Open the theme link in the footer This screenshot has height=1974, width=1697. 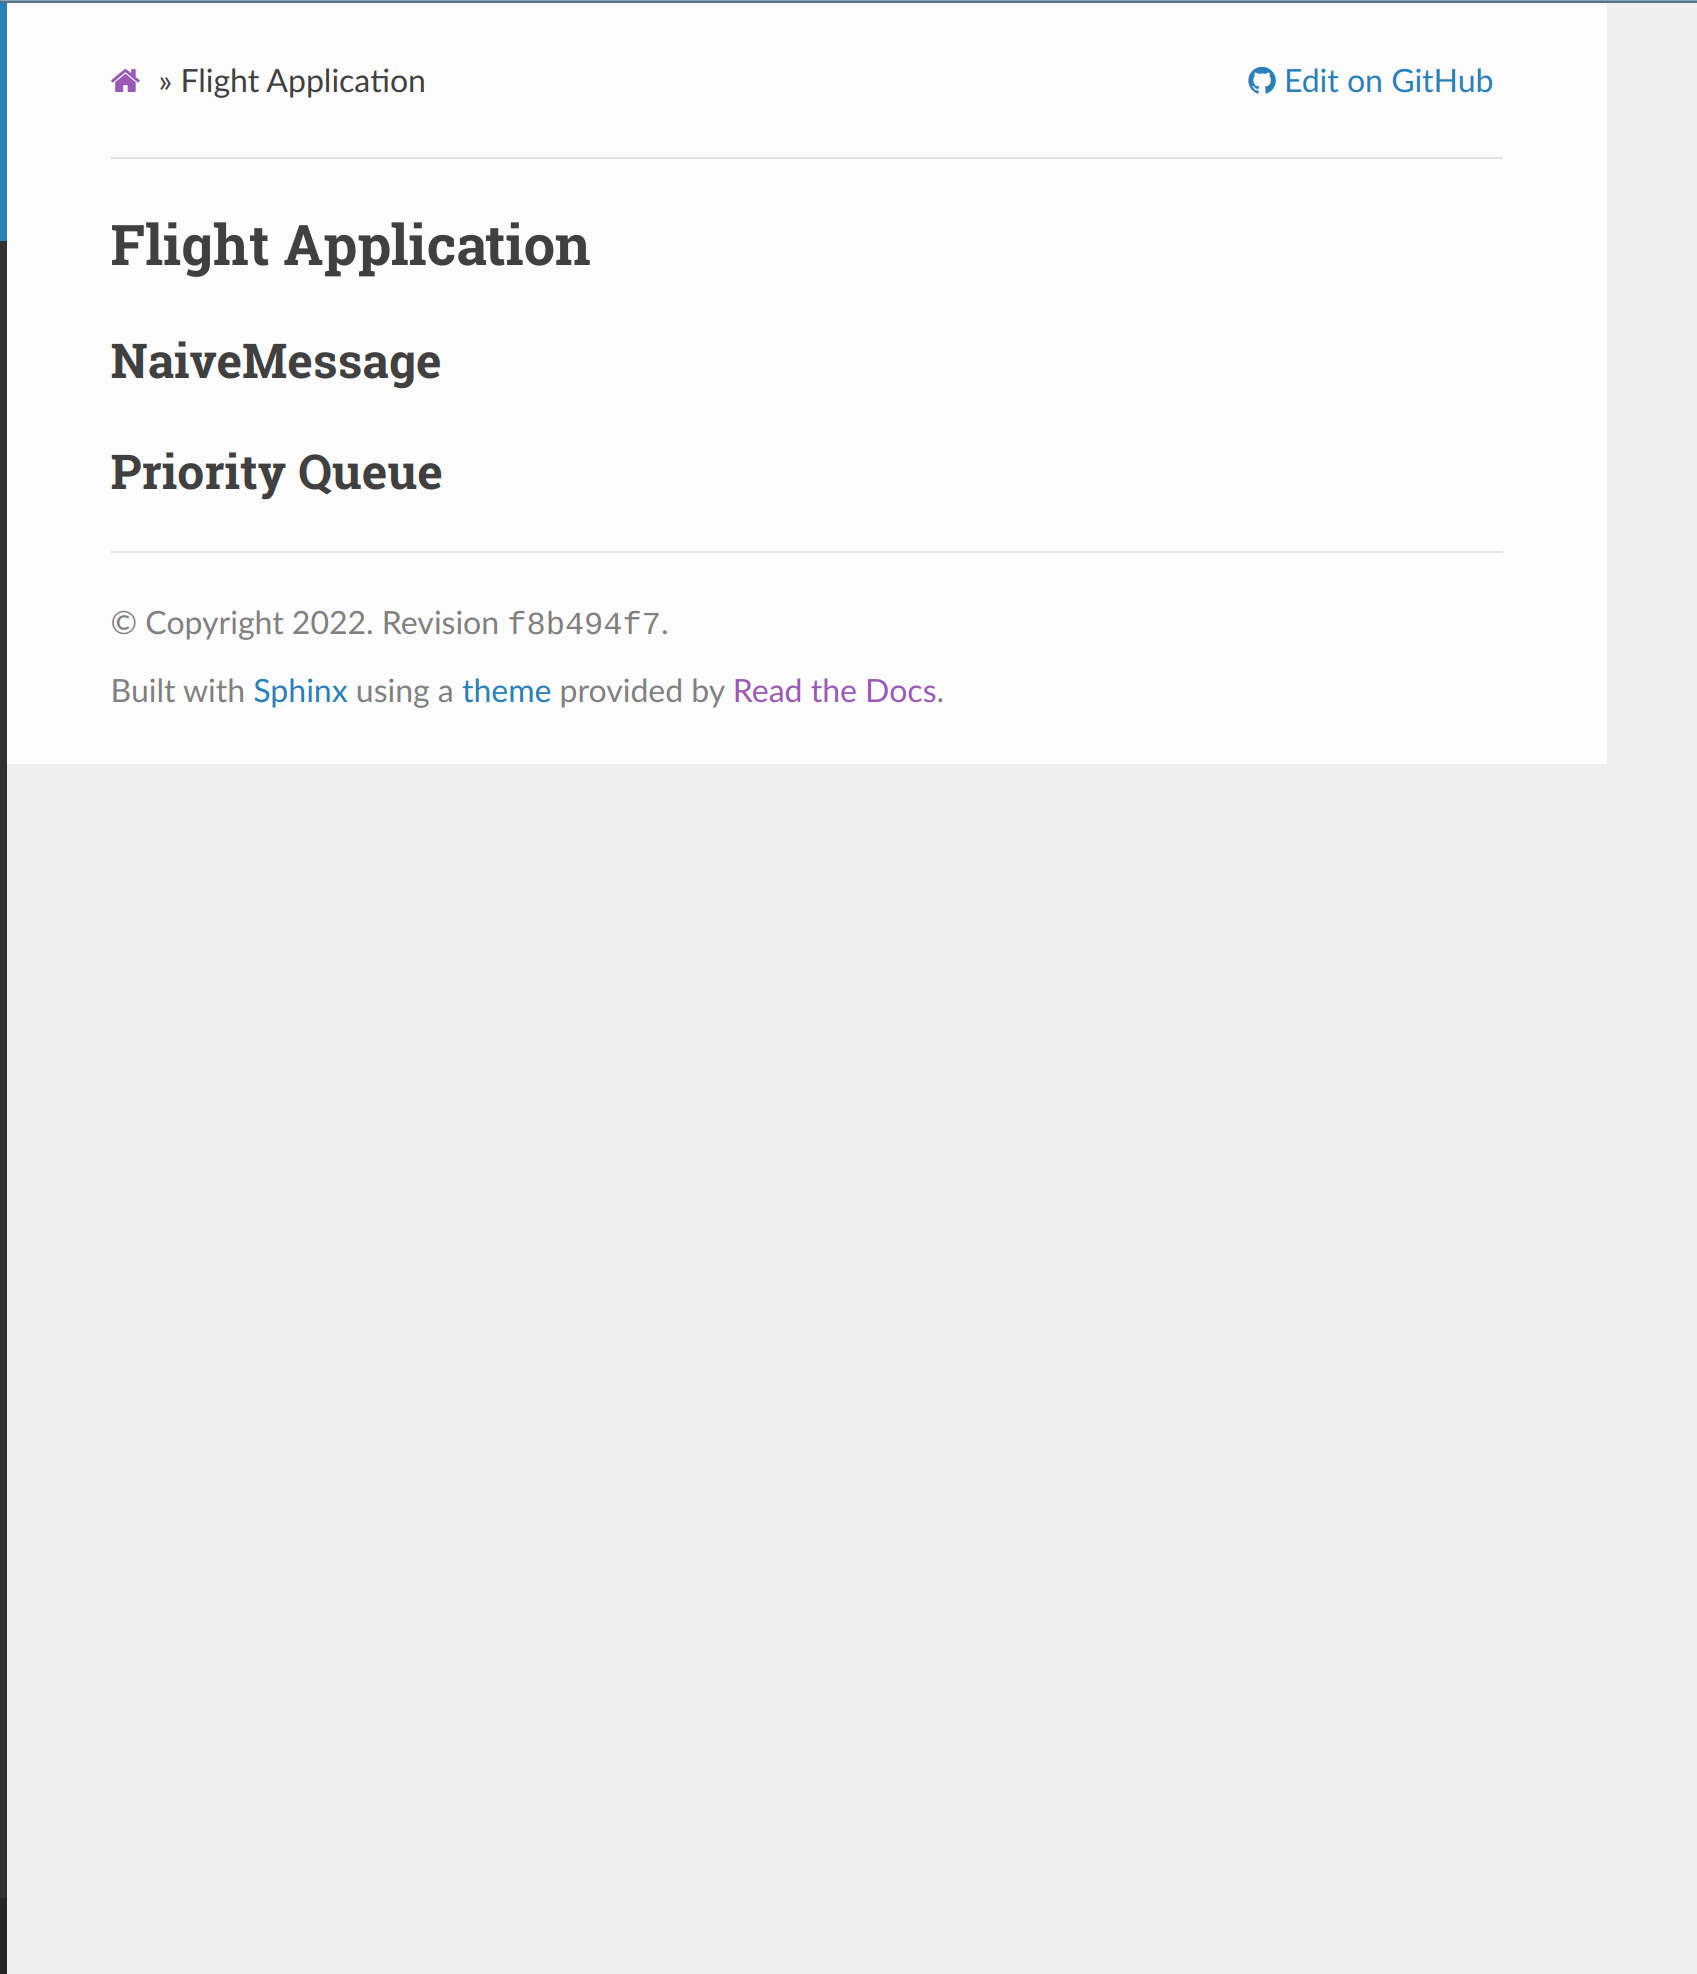coord(506,690)
